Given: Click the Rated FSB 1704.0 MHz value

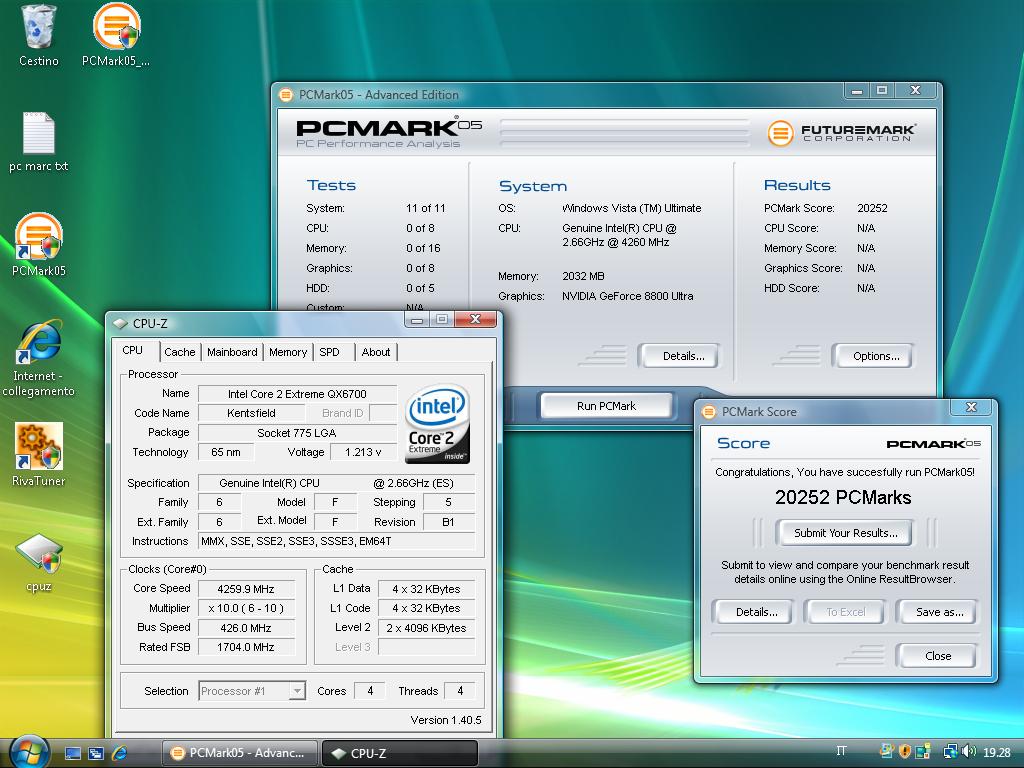Looking at the screenshot, I should 246,647.
